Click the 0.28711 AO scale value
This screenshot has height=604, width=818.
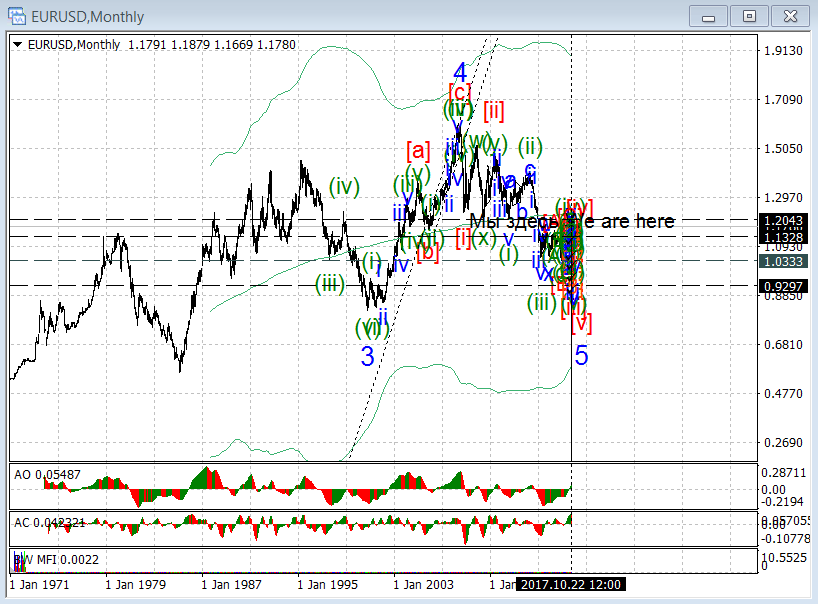pos(784,473)
